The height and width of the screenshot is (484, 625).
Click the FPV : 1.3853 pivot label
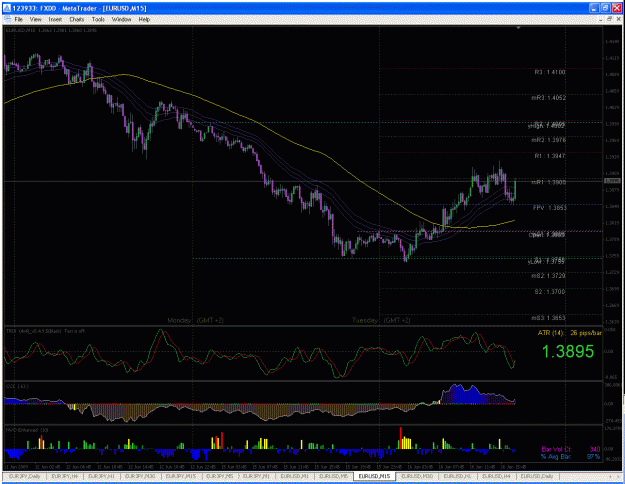click(x=550, y=208)
